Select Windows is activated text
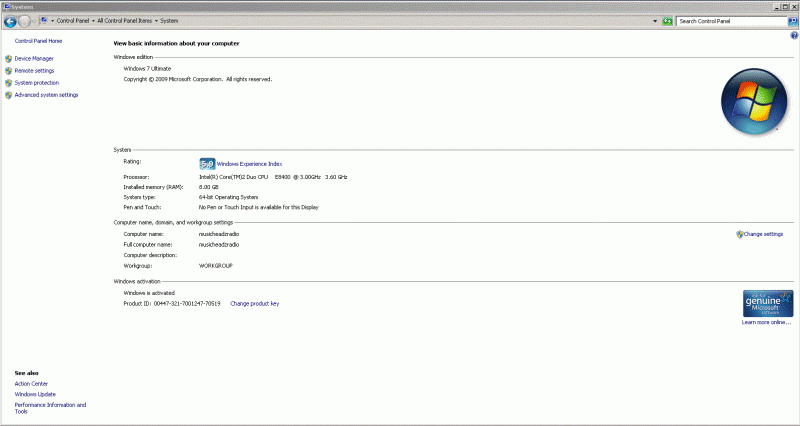This screenshot has height=426, width=800. [x=149, y=293]
